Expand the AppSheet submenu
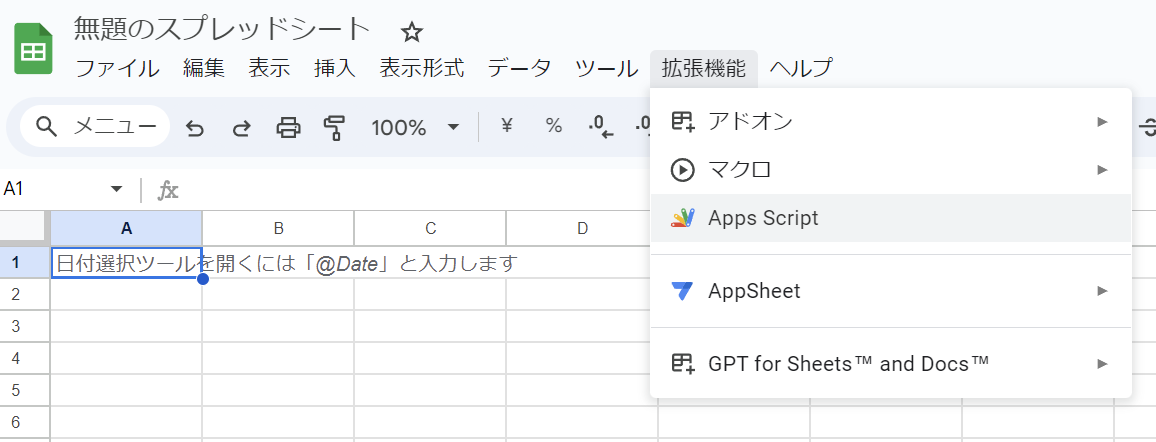The height and width of the screenshot is (442, 1156). pyautogui.click(x=891, y=290)
